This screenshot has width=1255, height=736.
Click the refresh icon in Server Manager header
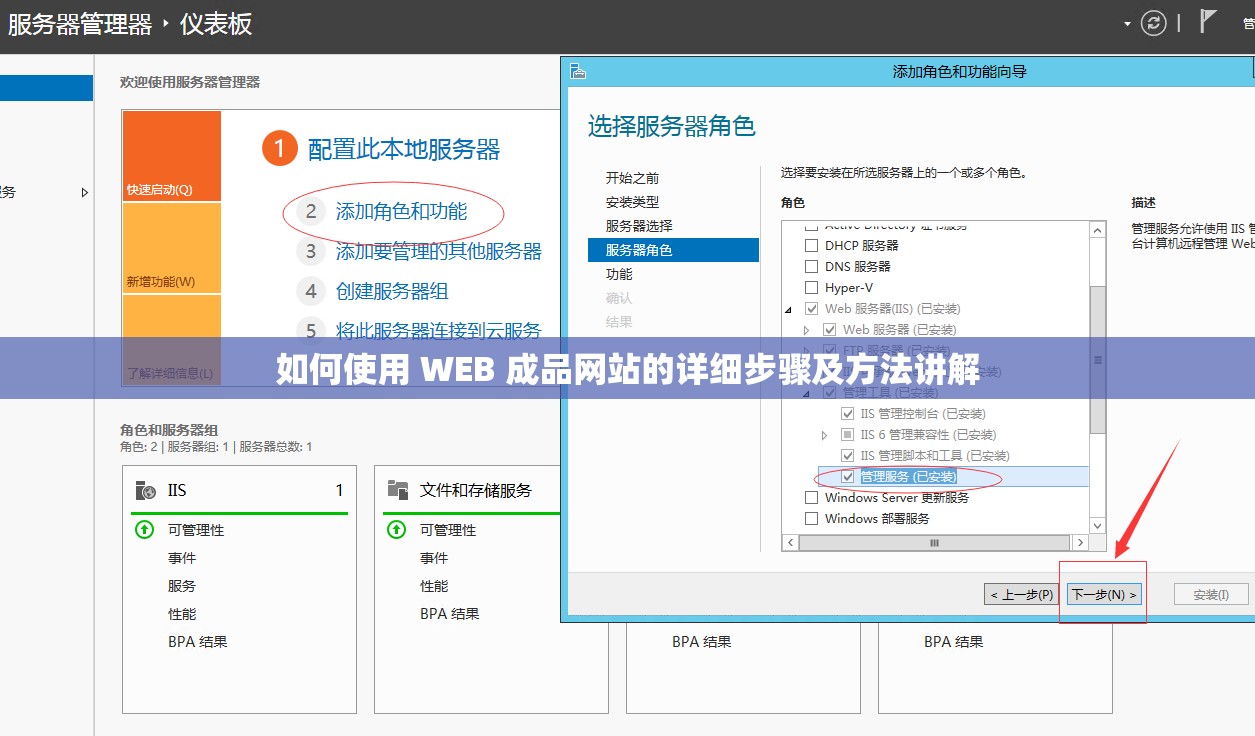click(1154, 23)
